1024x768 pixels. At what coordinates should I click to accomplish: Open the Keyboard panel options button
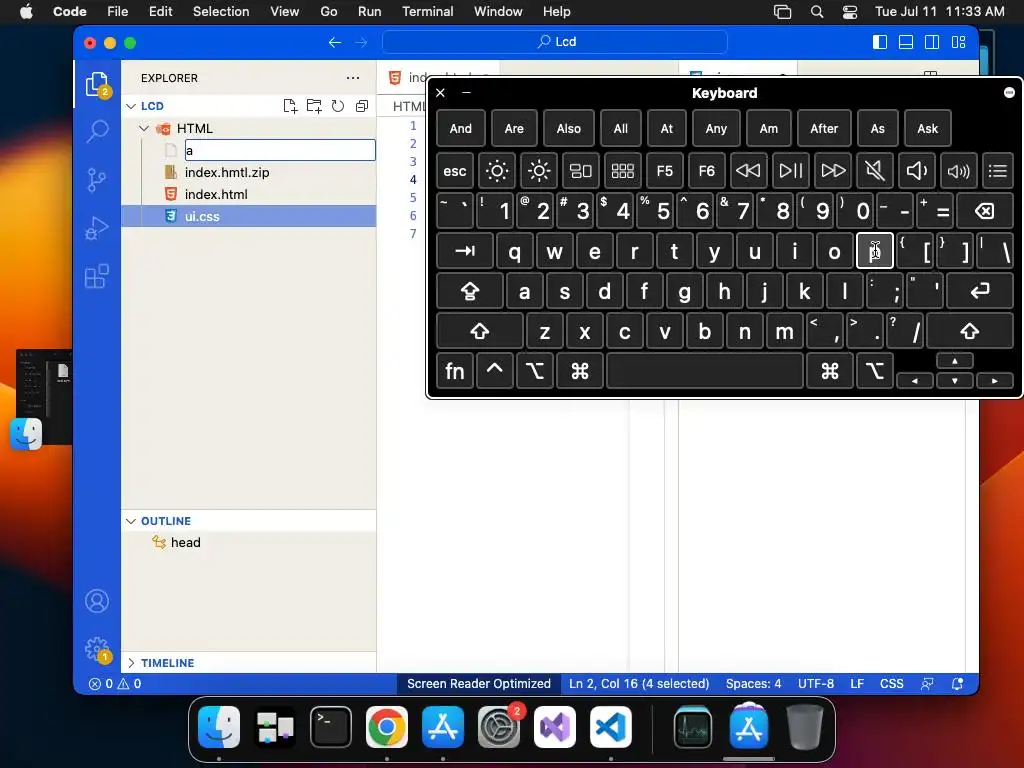pos(1009,93)
